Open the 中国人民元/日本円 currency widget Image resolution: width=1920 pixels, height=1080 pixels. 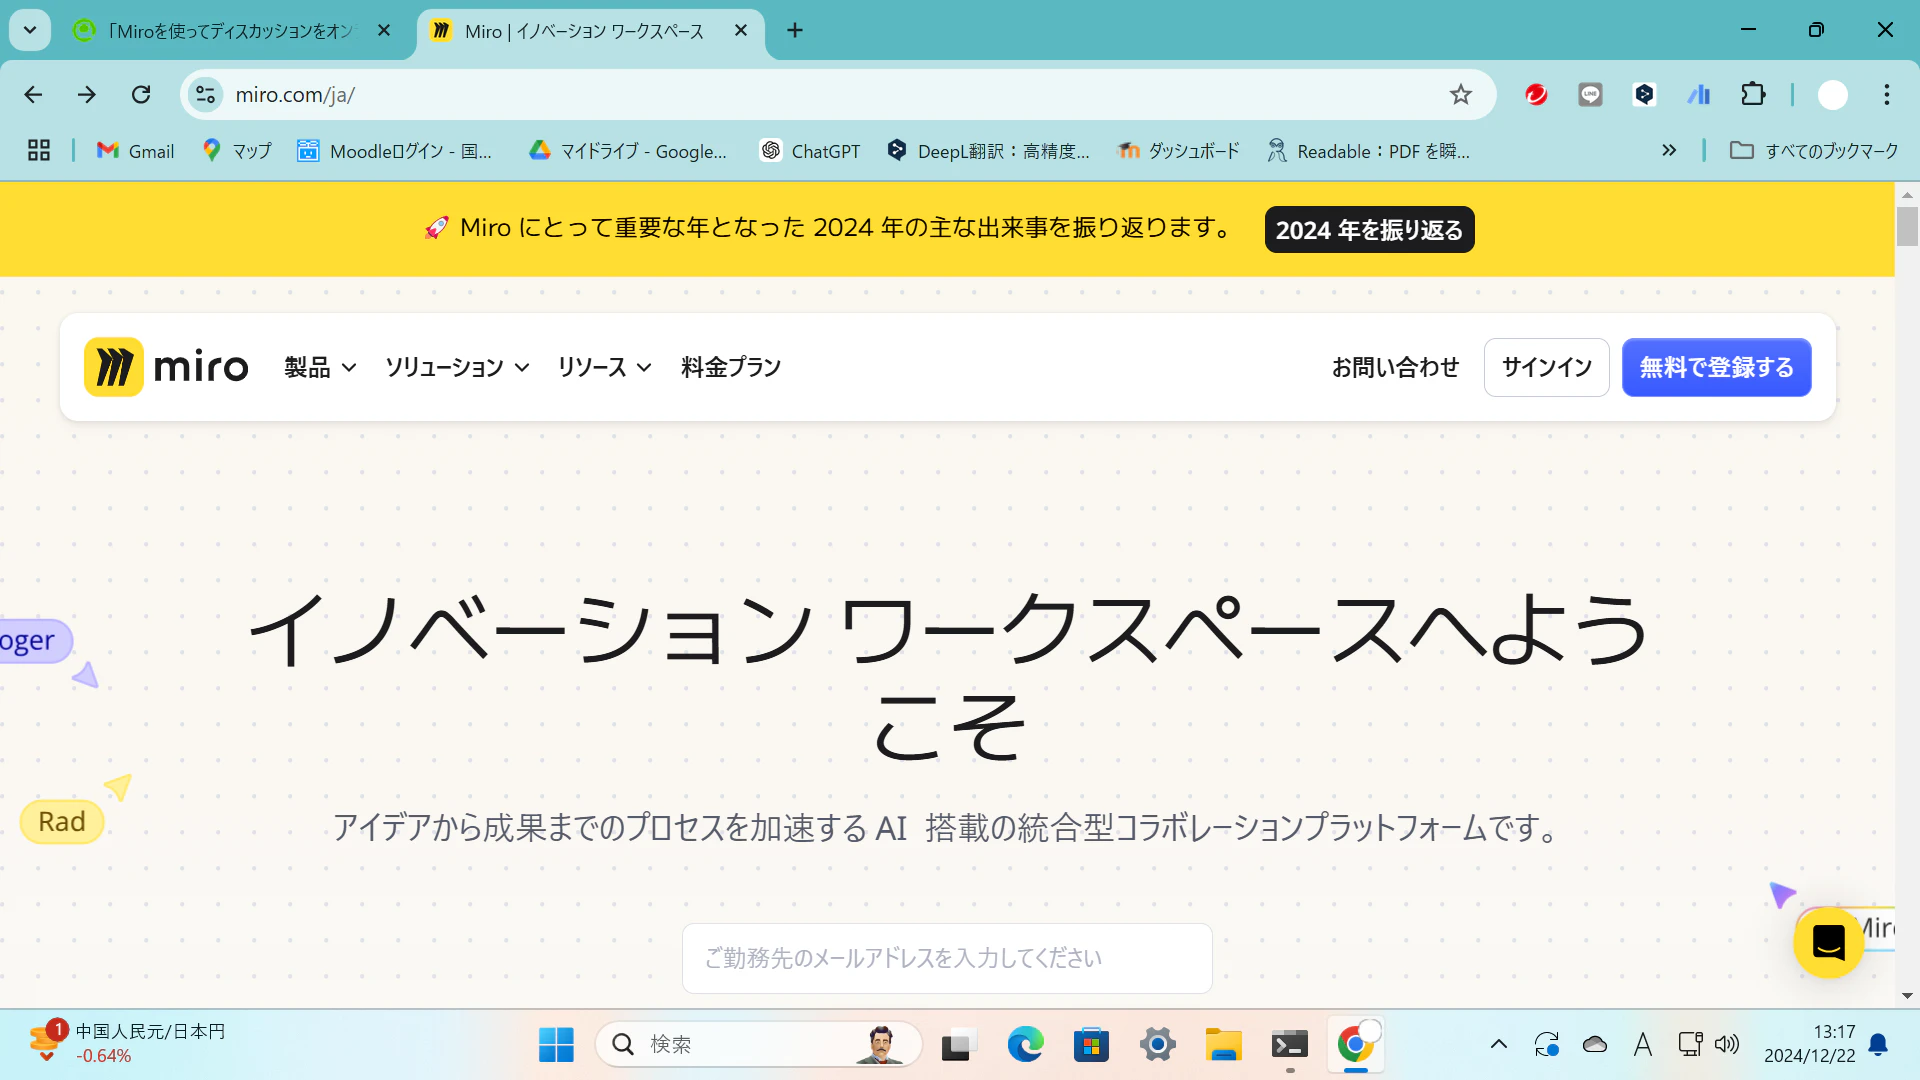coord(126,1044)
